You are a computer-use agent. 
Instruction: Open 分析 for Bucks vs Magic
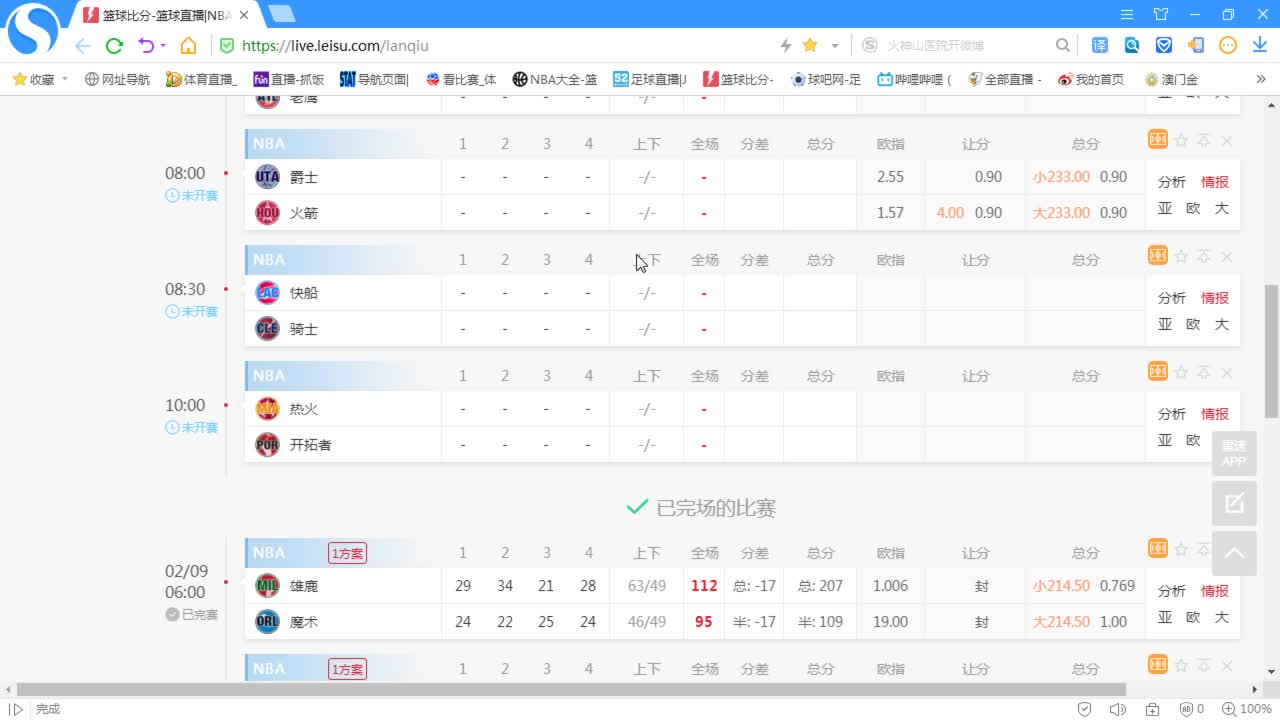click(1171, 591)
